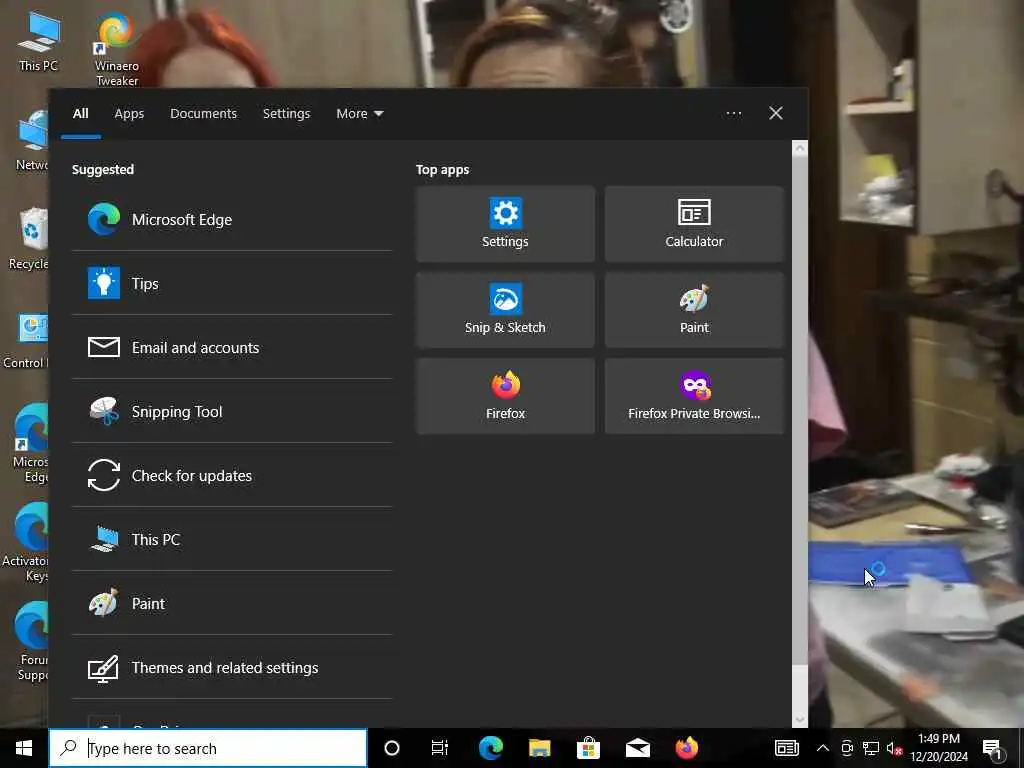The height and width of the screenshot is (768, 1024).
Task: Open This PC in Suggested list
Action: click(232, 539)
